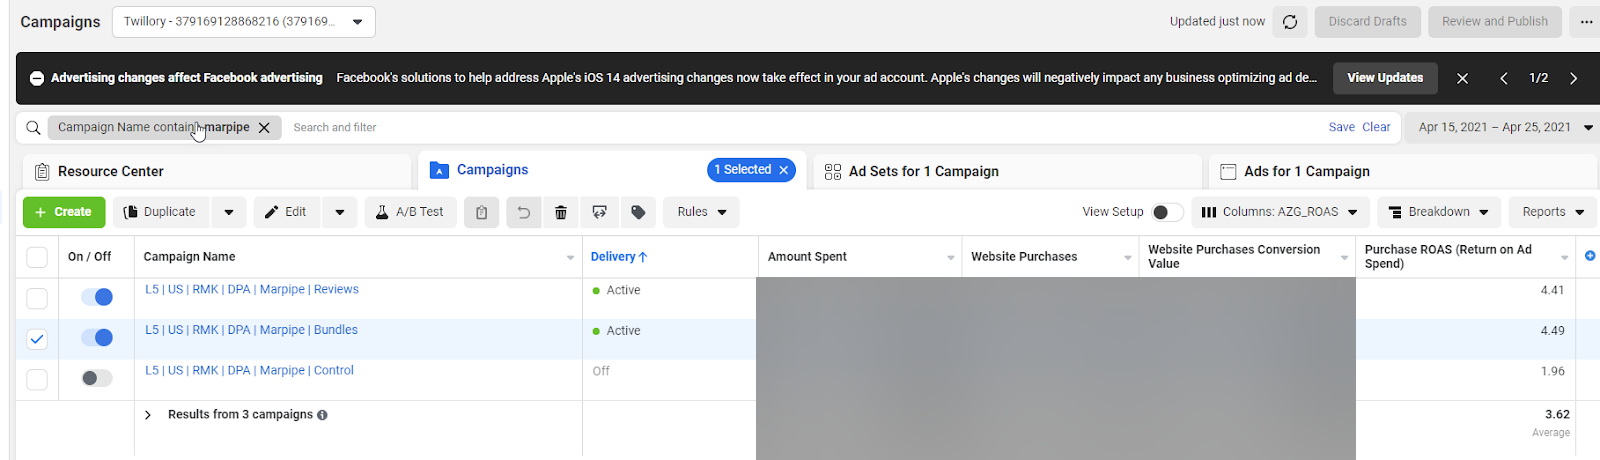1600x460 pixels.
Task: Open L5 | US | RMK | DPA | Marpipe | Bundles campaign
Action: 251,330
